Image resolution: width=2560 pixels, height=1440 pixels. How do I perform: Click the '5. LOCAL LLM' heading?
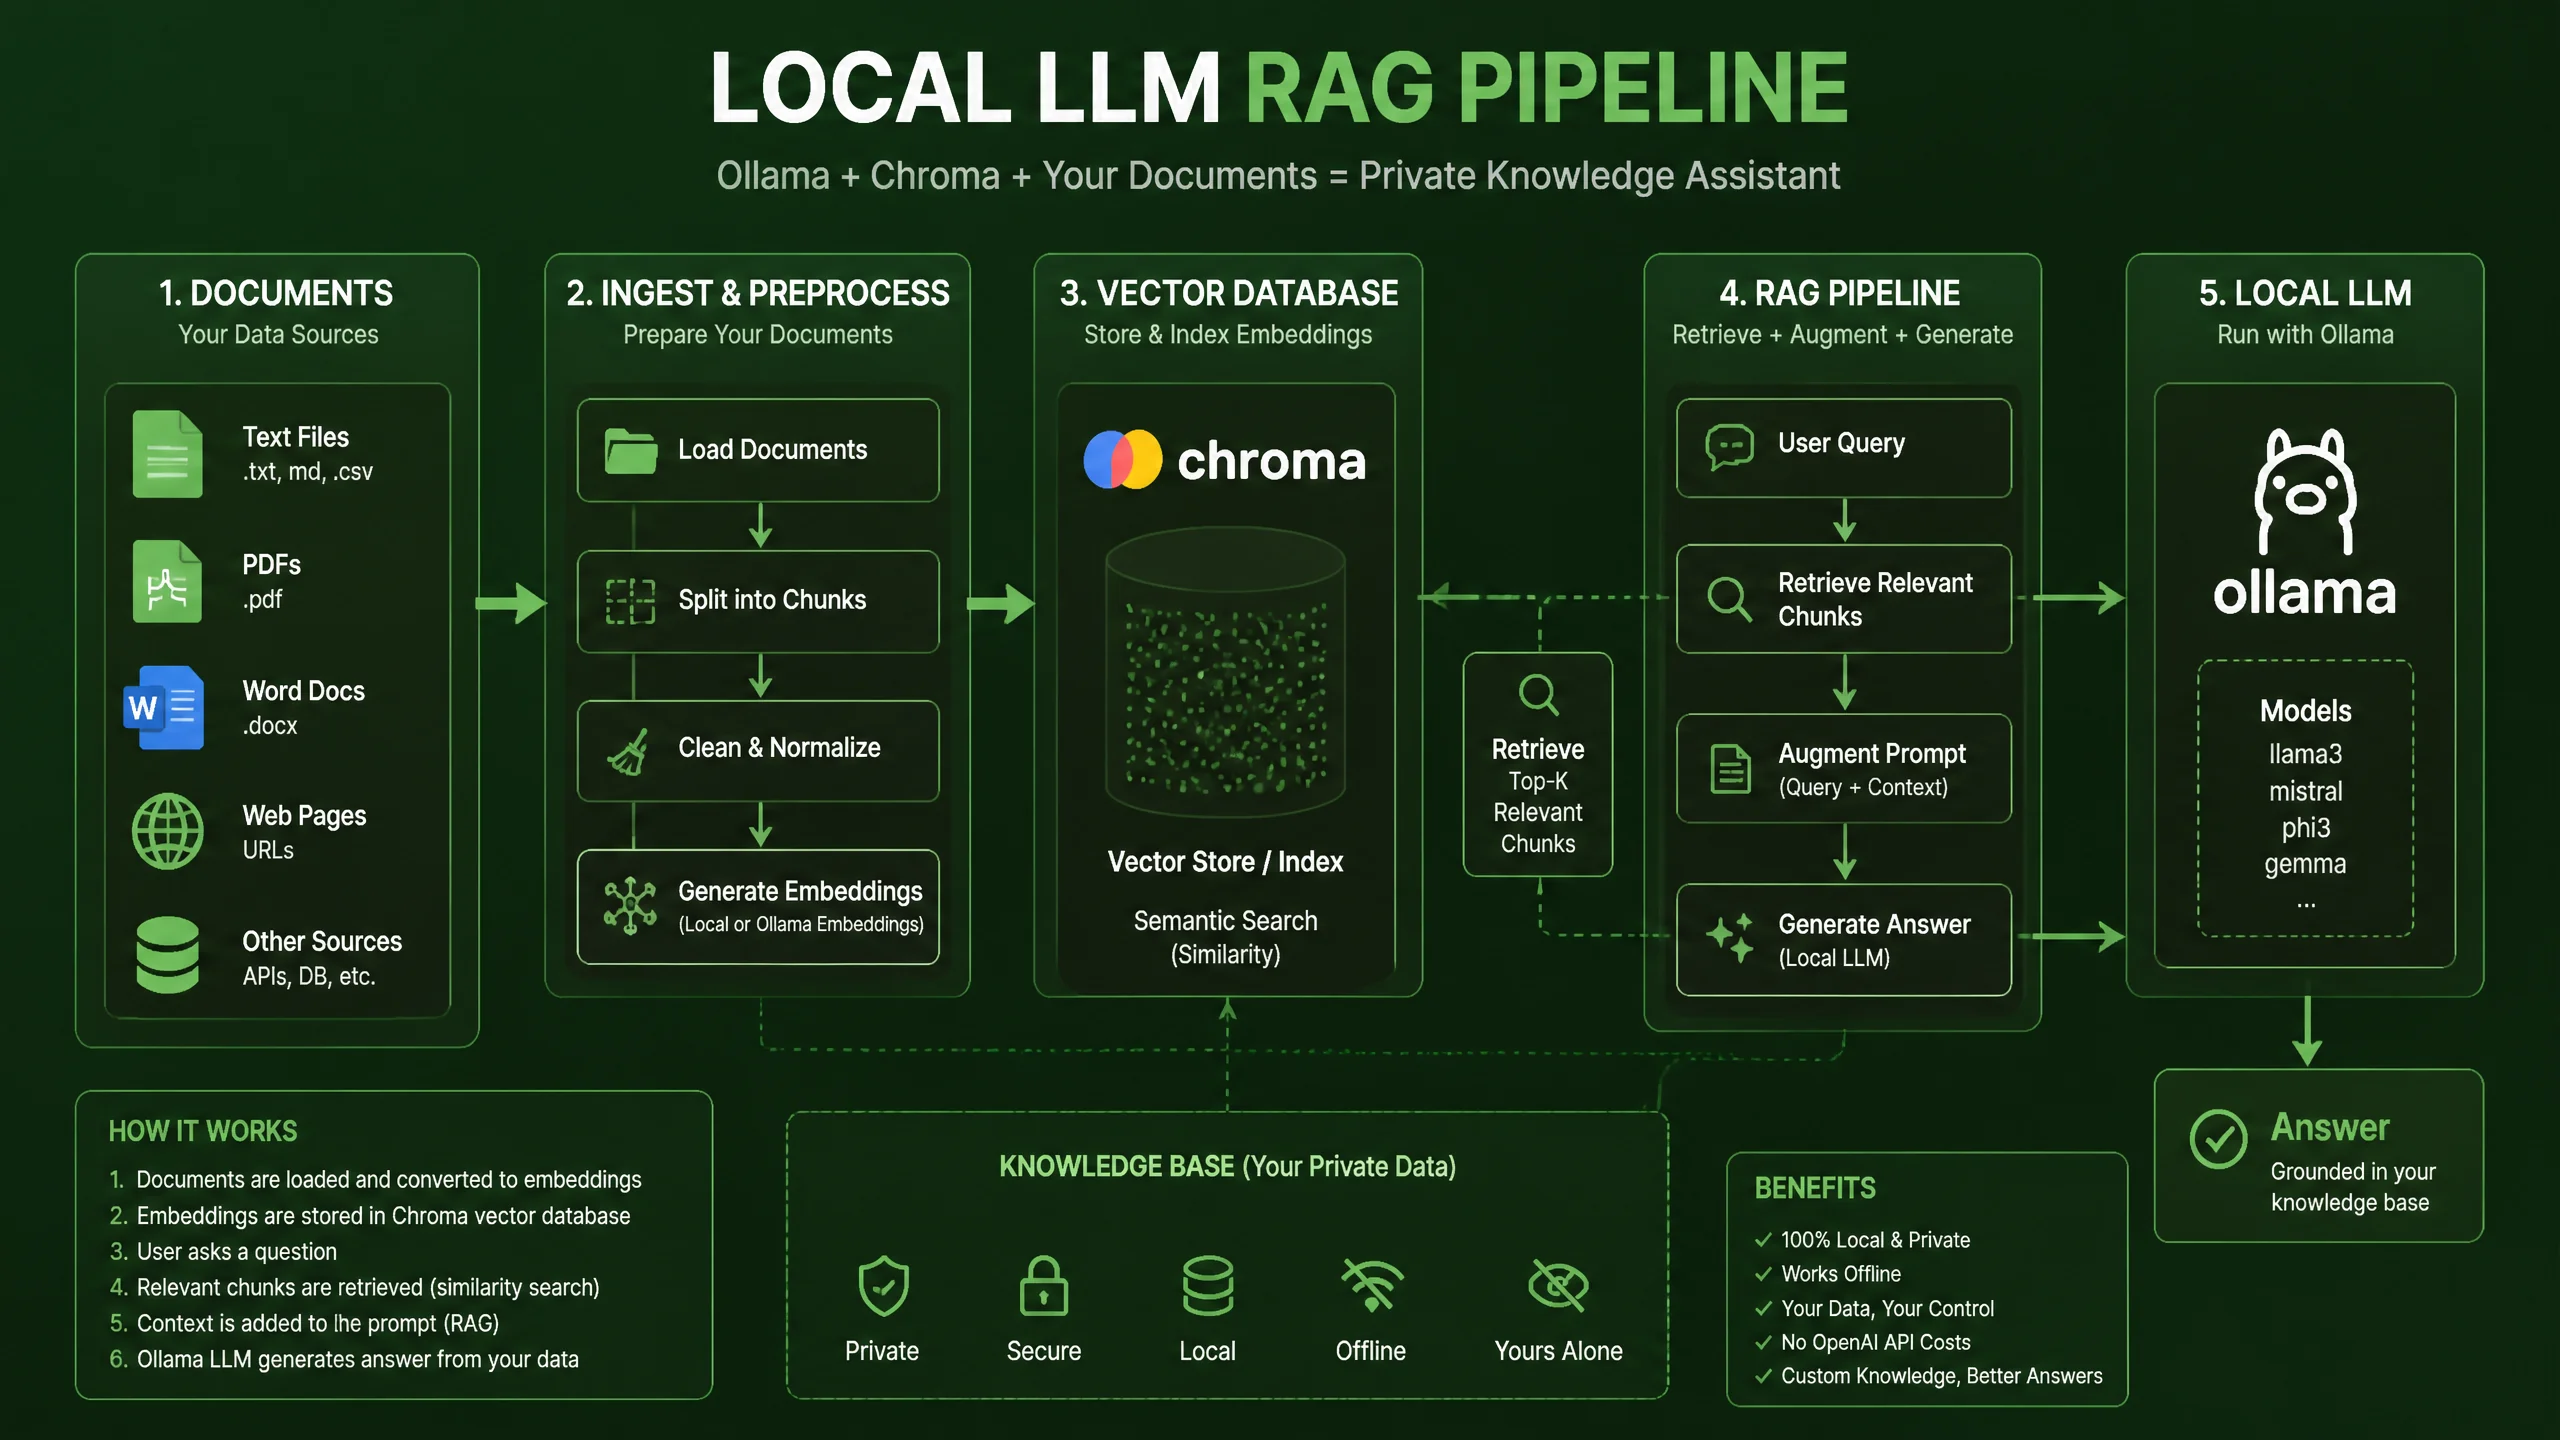pos(2305,293)
